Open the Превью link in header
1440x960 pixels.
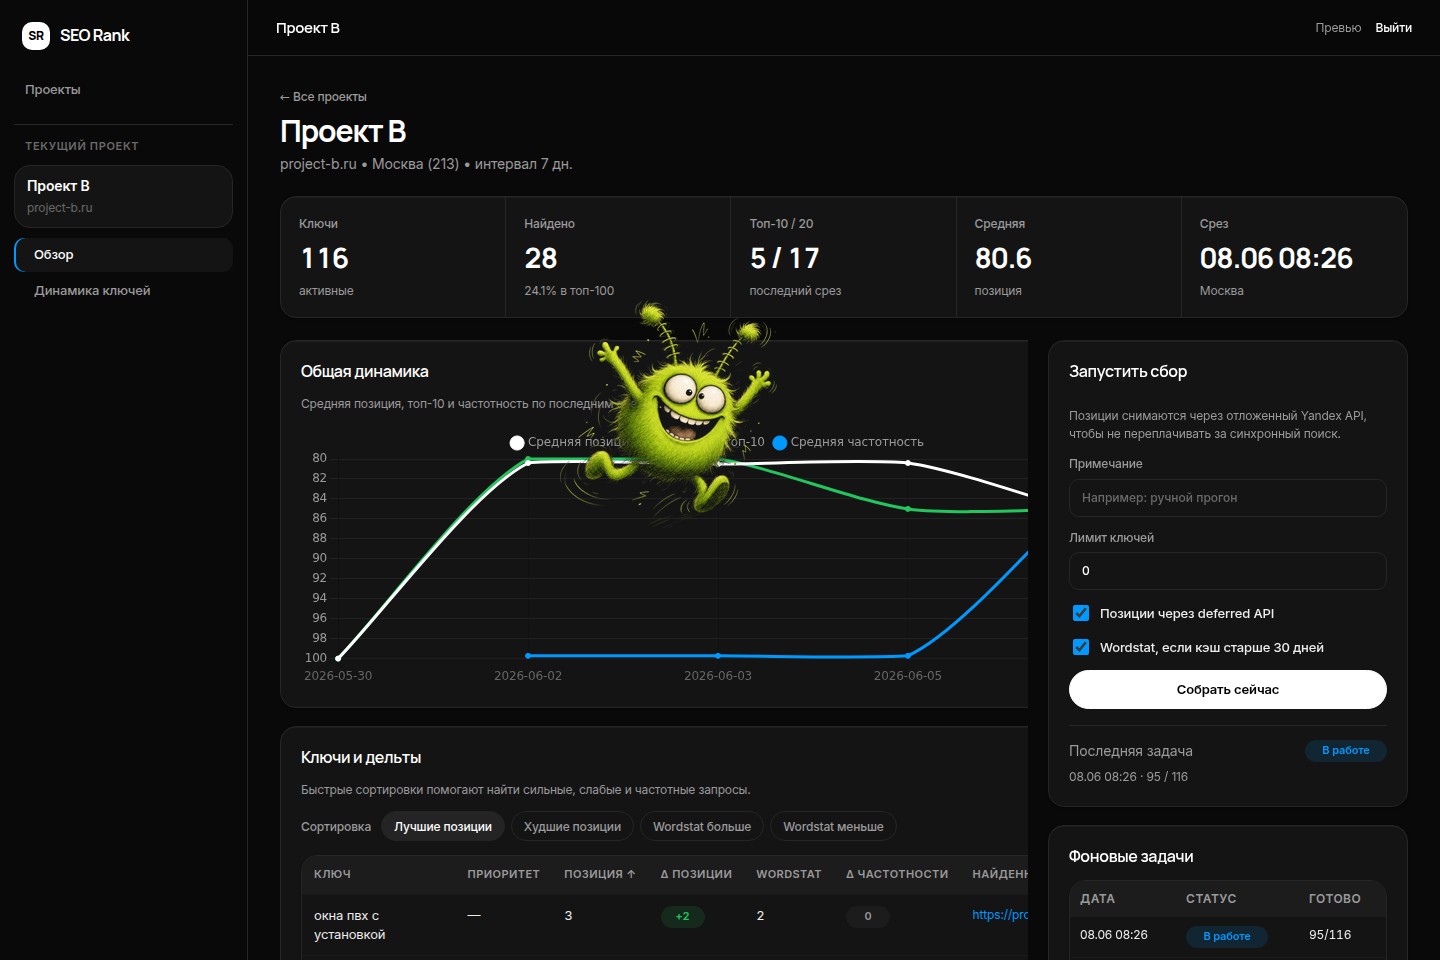[x=1338, y=28]
